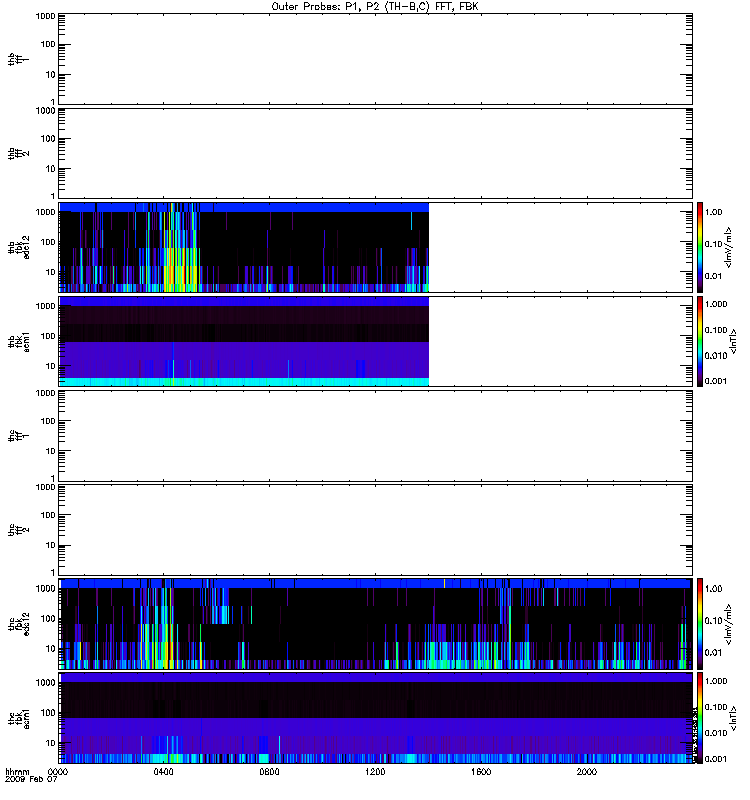
Task: Click the thb fff 2 panel label
Action: click(18, 154)
